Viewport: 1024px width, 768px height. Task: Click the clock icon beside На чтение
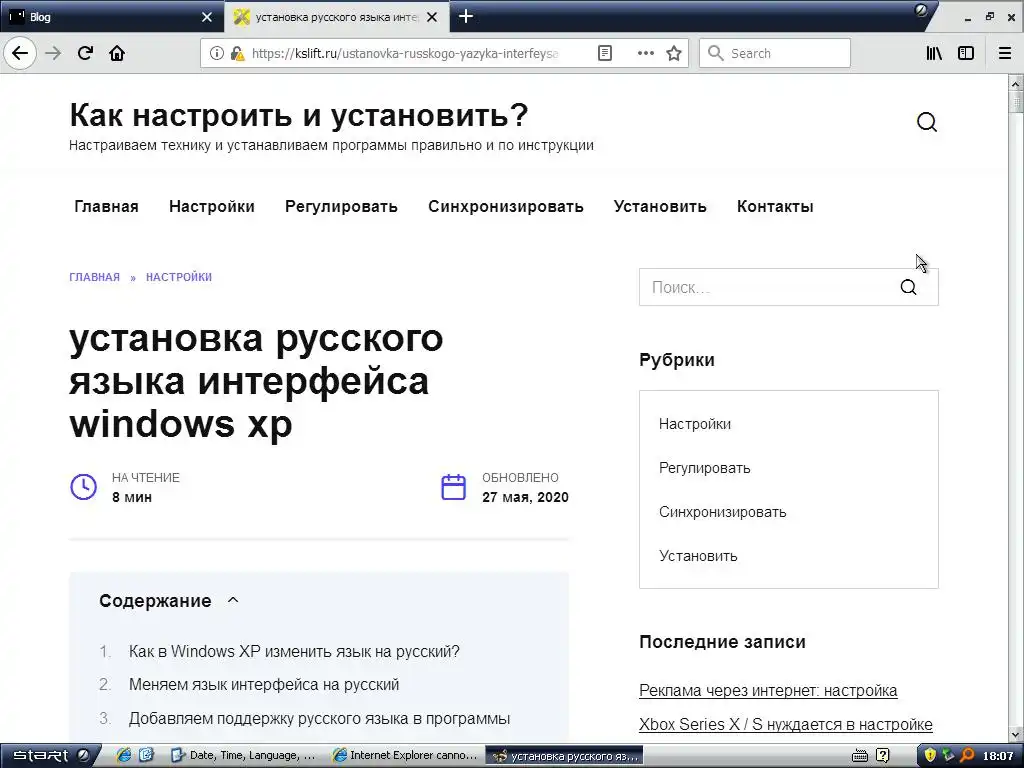click(x=84, y=487)
